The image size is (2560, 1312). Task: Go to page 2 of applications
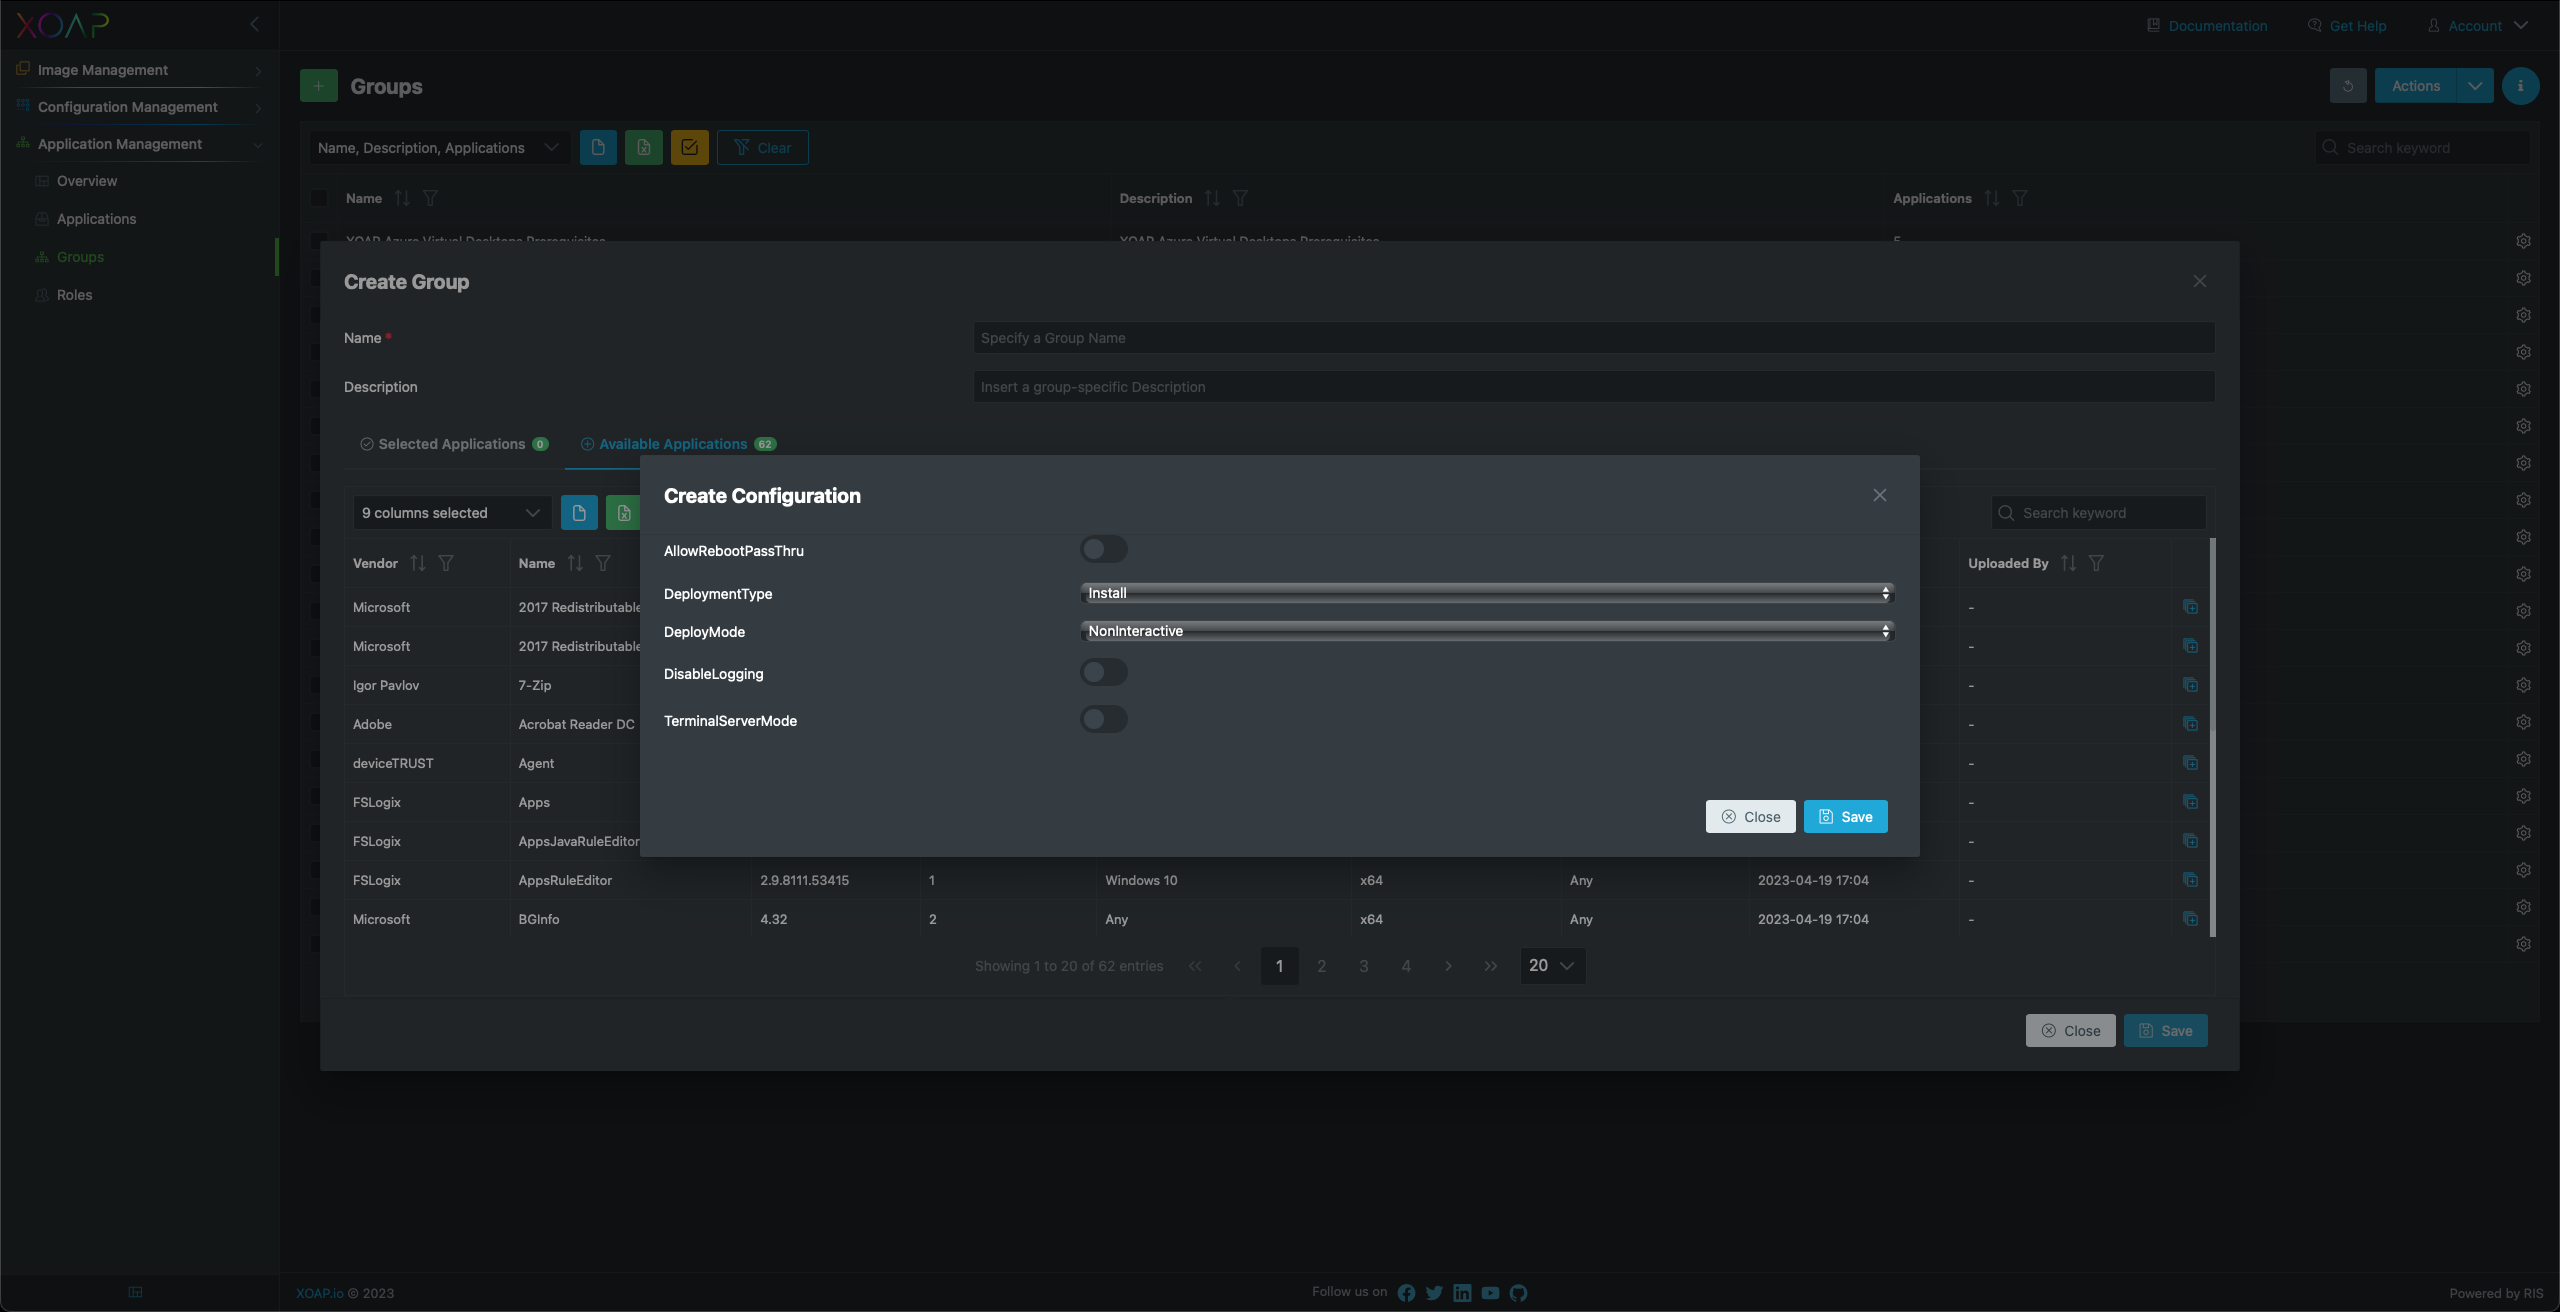(1321, 966)
